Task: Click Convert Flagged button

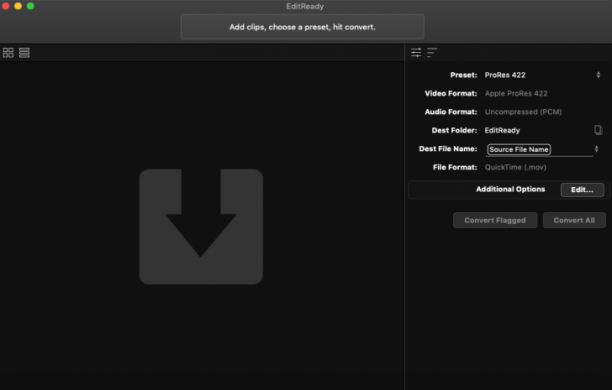Action: 495,220
